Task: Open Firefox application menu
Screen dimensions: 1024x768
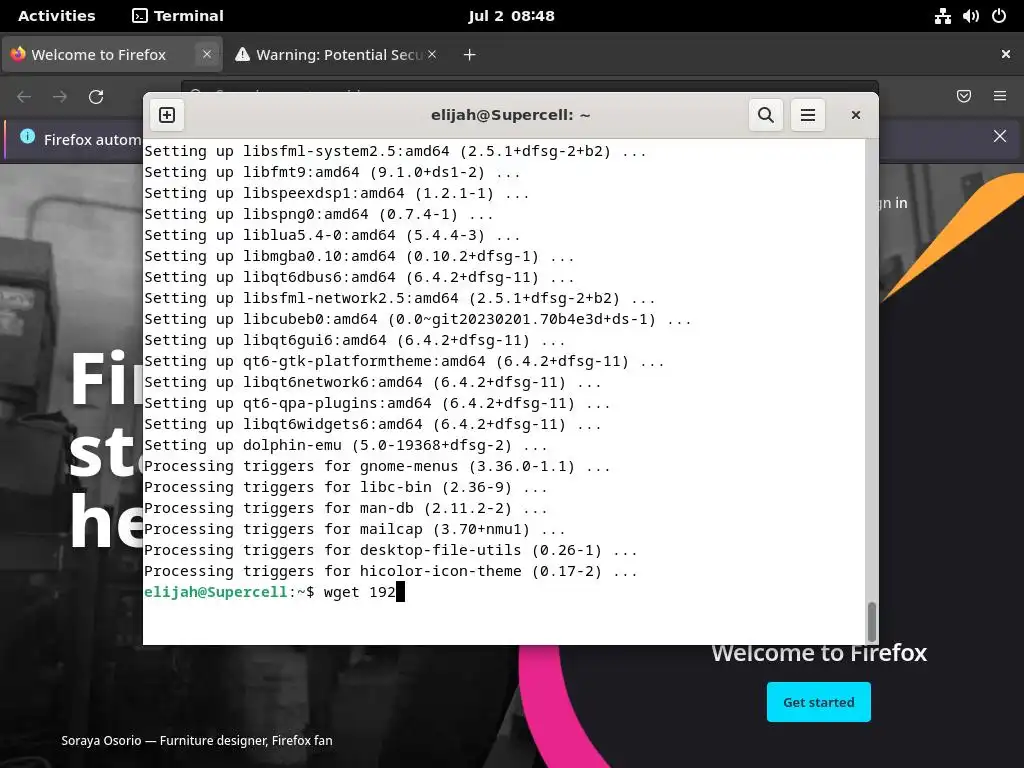Action: coord(1000,96)
